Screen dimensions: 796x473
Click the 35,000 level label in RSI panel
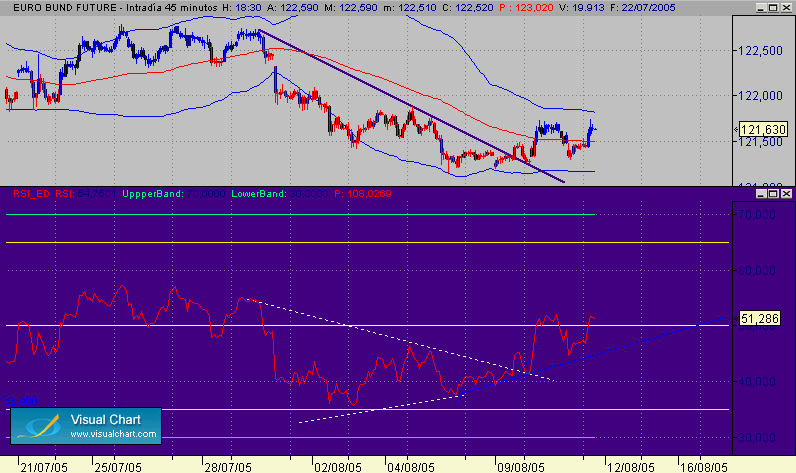click(22, 401)
